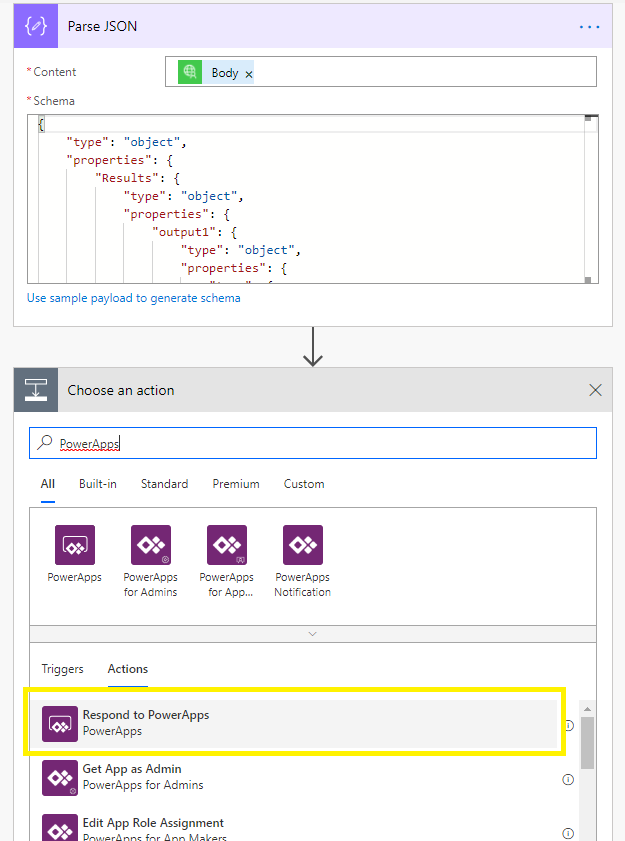Switch to the Premium tab
This screenshot has height=841, width=625.
(236, 484)
